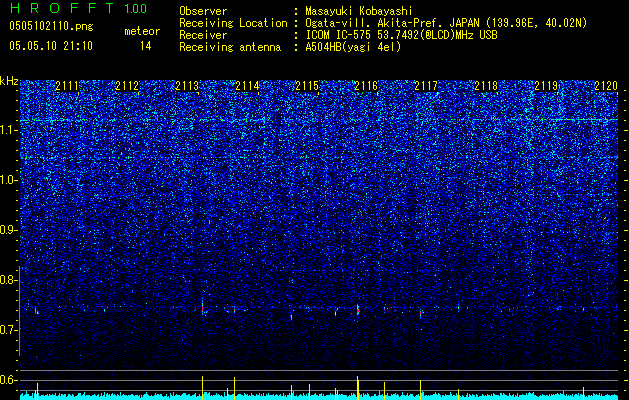This screenshot has height=400, width=629.
Task: Click the Receiving antenna label
Action: click(x=230, y=47)
